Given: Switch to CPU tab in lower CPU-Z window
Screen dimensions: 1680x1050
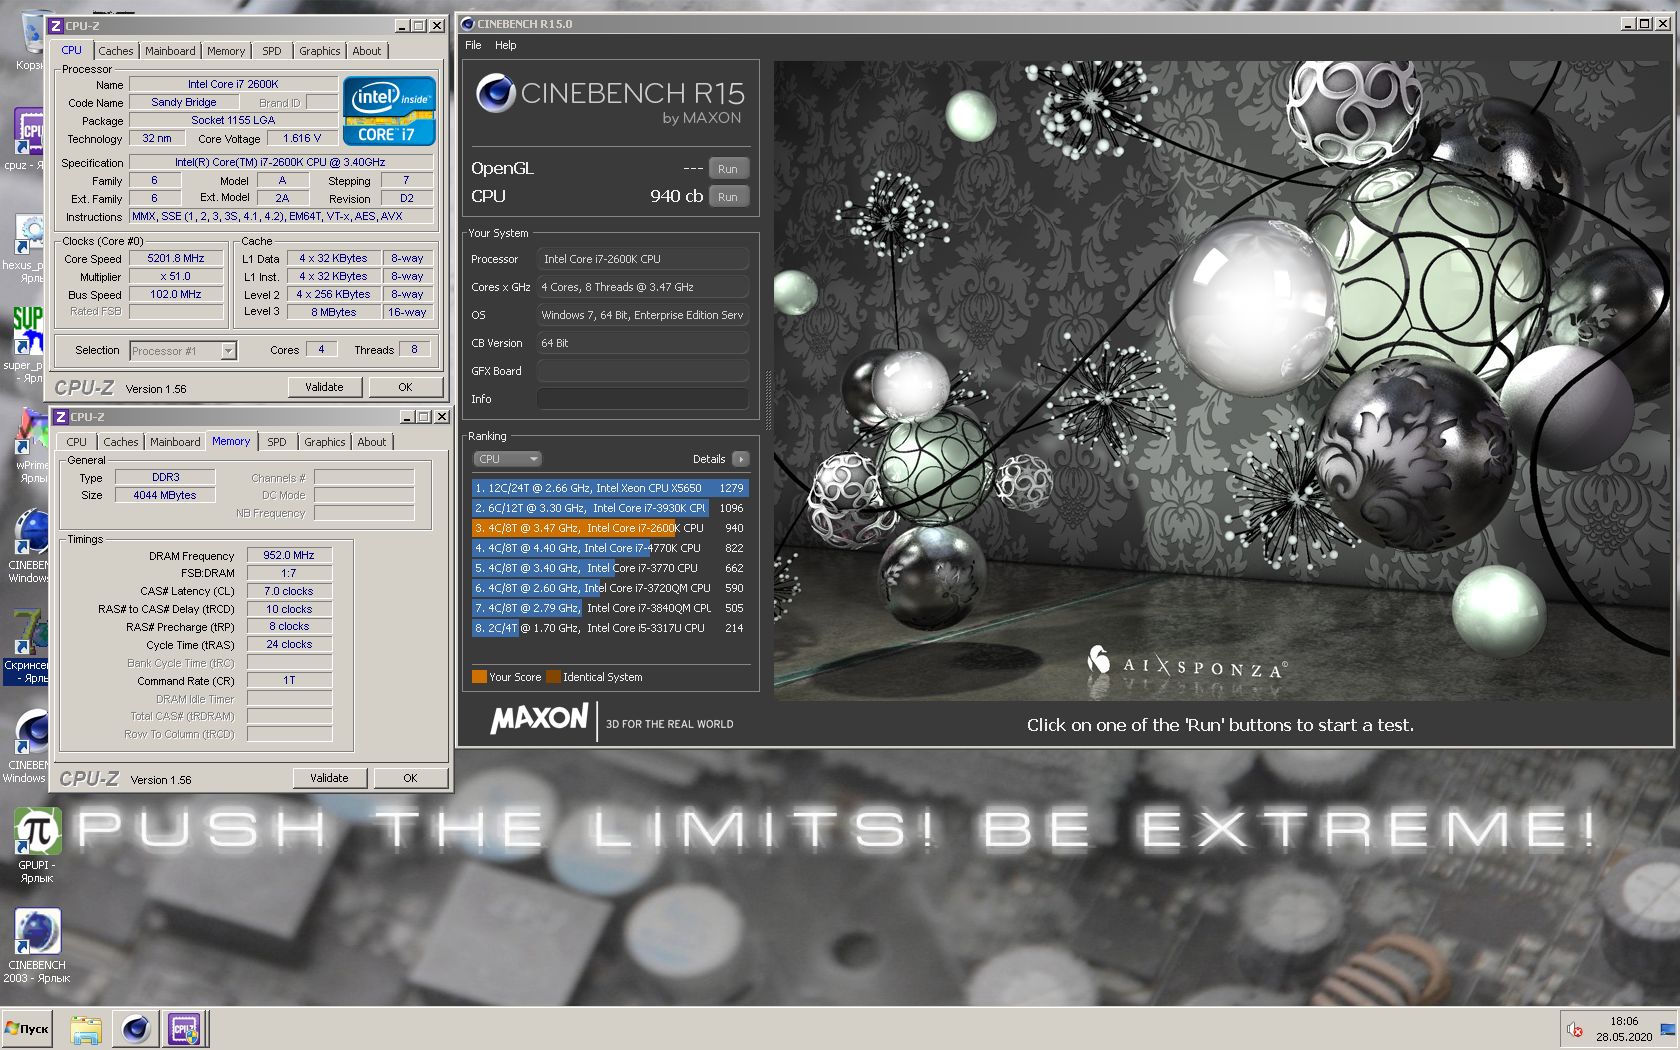Looking at the screenshot, I should (x=76, y=442).
